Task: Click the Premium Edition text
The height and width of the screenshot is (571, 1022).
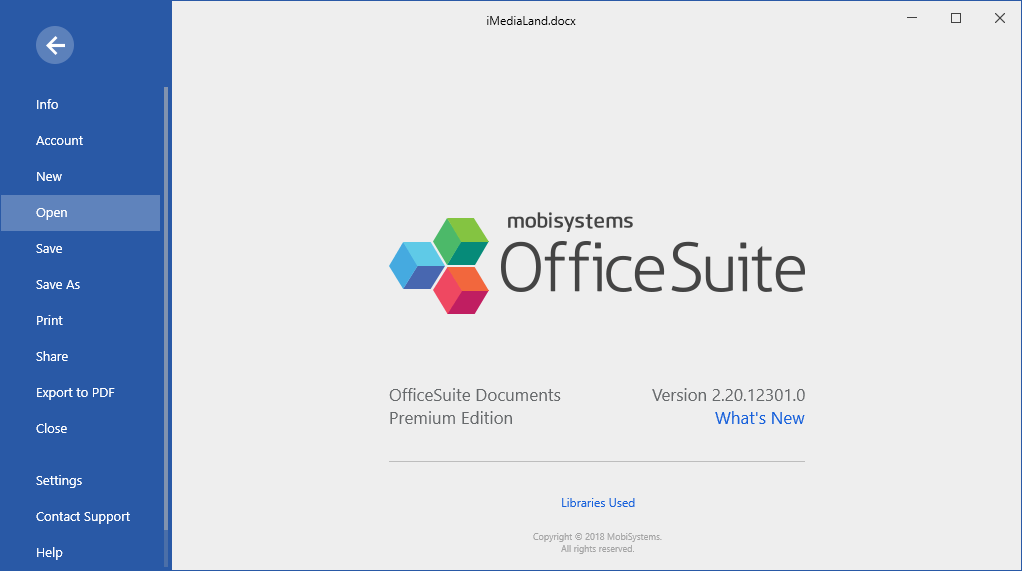Action: 450,418
